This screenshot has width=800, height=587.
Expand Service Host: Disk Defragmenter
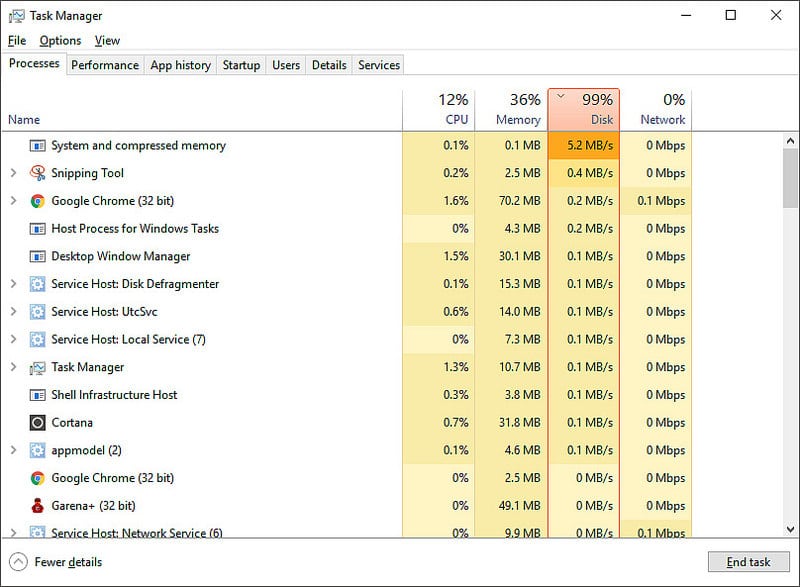coord(14,284)
